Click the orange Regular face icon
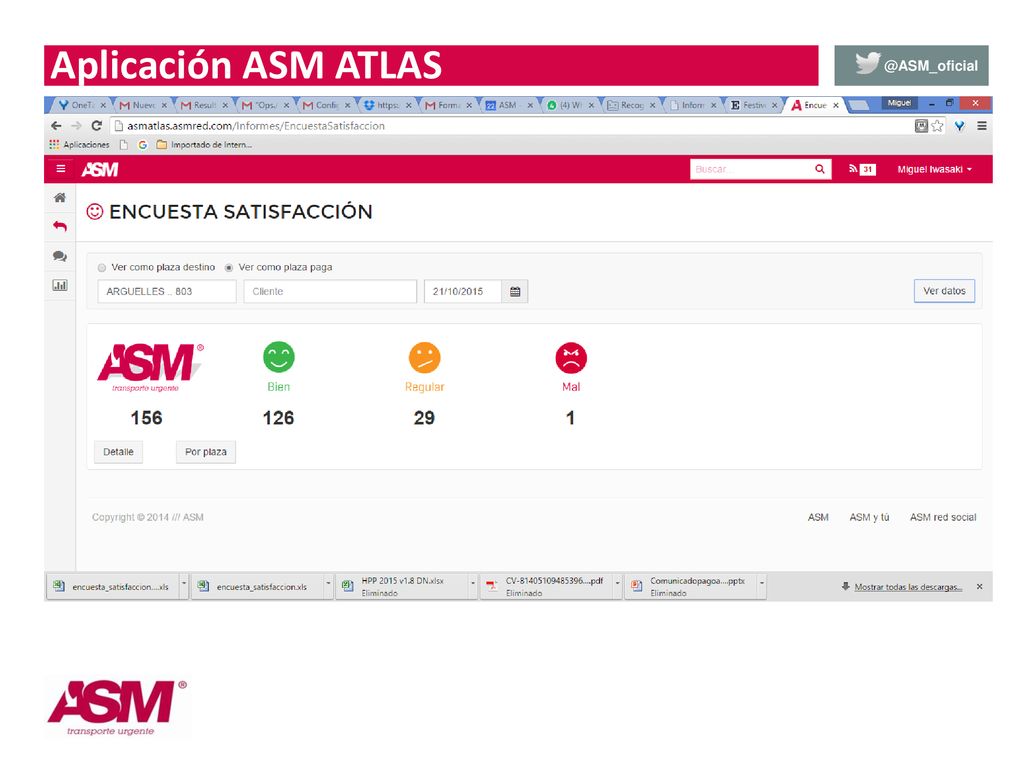This screenshot has height=768, width=1024. click(424, 357)
